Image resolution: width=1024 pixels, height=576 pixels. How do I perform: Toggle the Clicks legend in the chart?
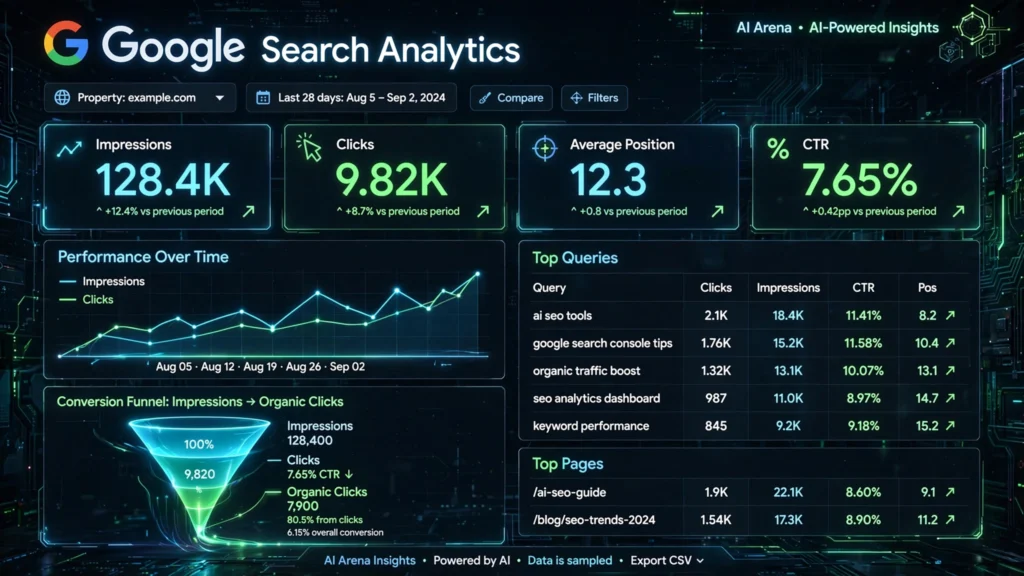(x=86, y=300)
